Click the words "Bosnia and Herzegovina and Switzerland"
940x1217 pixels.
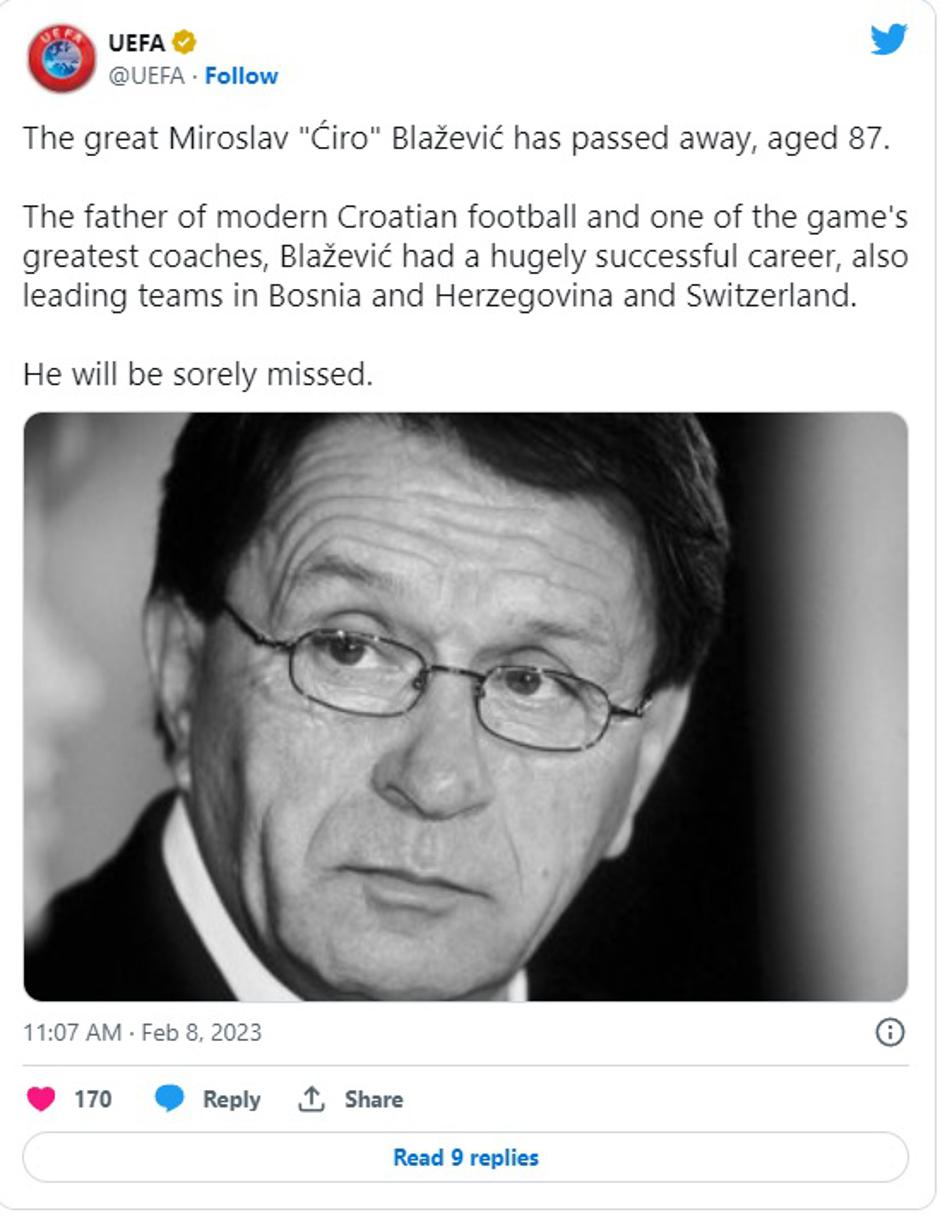click(x=562, y=297)
